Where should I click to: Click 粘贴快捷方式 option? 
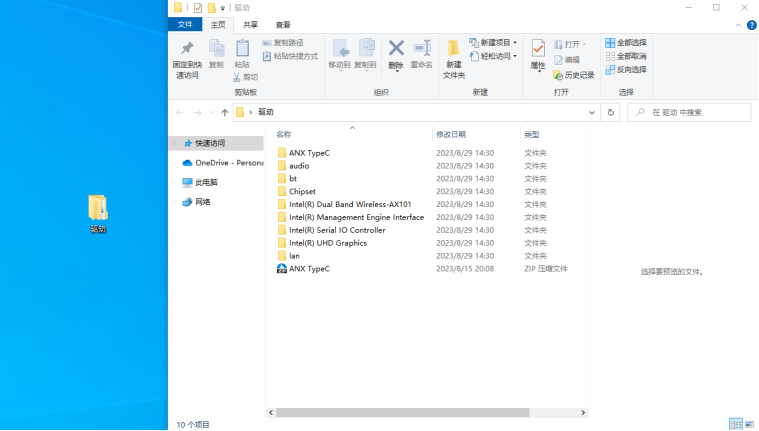tap(290, 56)
